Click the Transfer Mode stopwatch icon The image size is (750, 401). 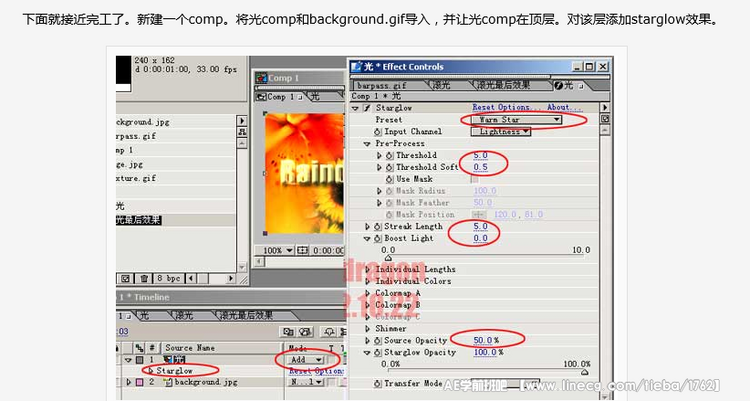pos(377,384)
